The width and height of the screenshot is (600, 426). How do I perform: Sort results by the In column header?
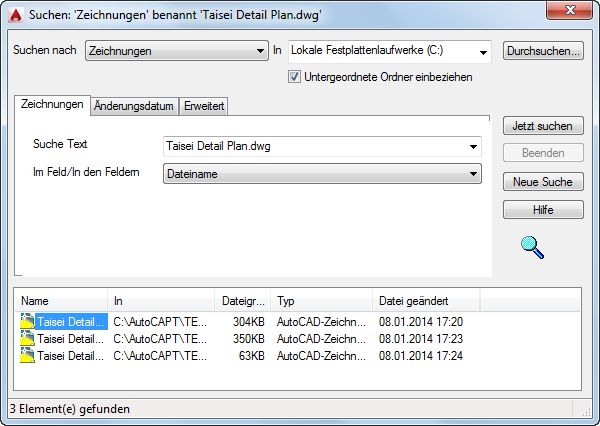[161, 301]
